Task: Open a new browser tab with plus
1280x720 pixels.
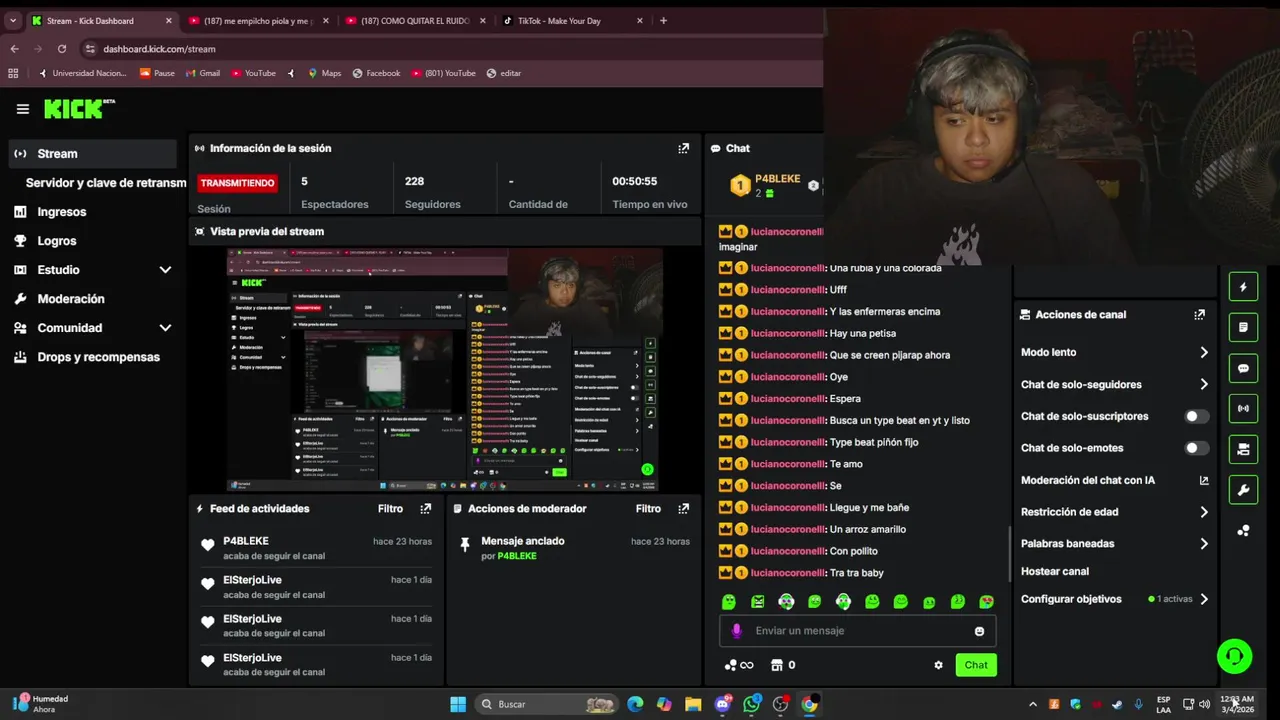Action: (x=663, y=20)
